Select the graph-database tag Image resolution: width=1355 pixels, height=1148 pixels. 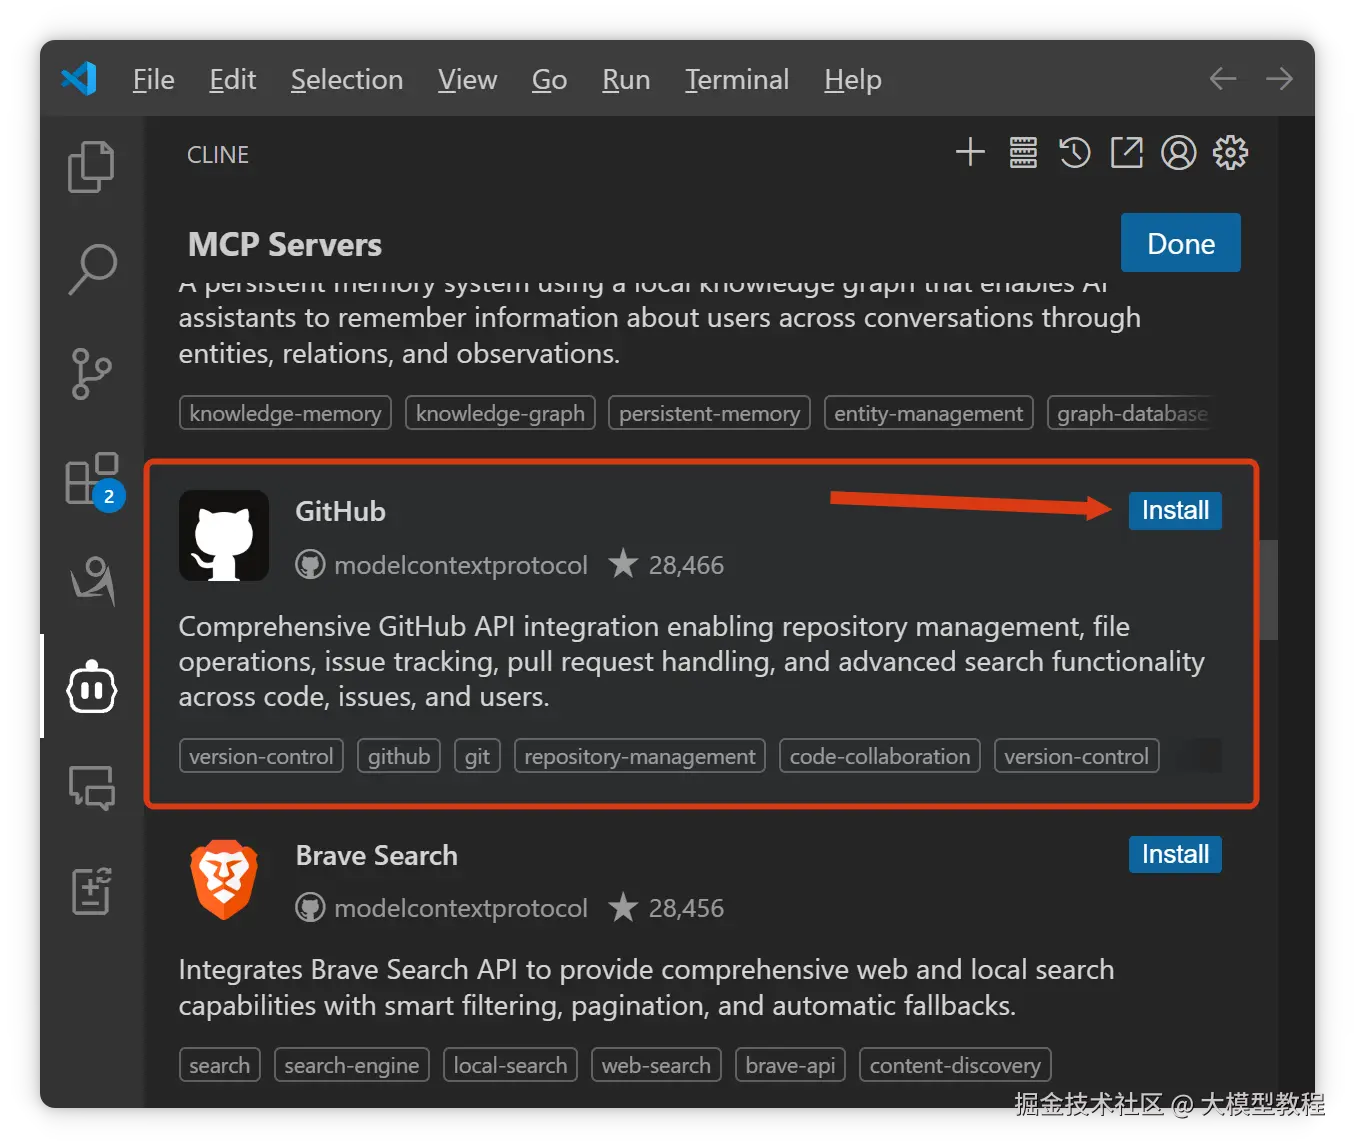(x=1132, y=413)
